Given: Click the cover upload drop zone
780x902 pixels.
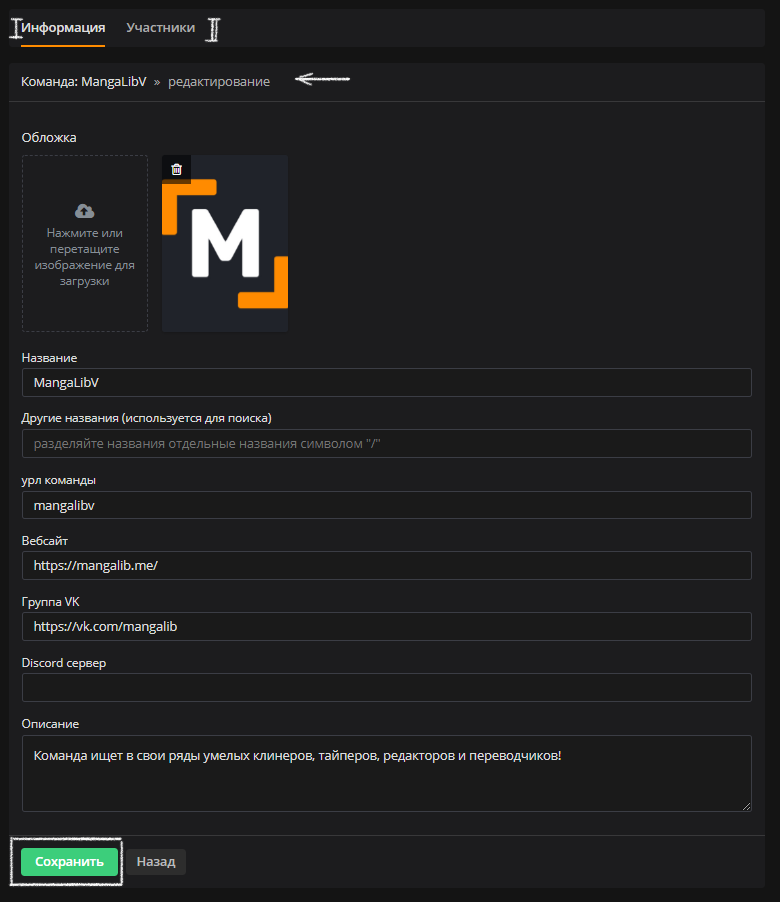Looking at the screenshot, I should [x=85, y=243].
